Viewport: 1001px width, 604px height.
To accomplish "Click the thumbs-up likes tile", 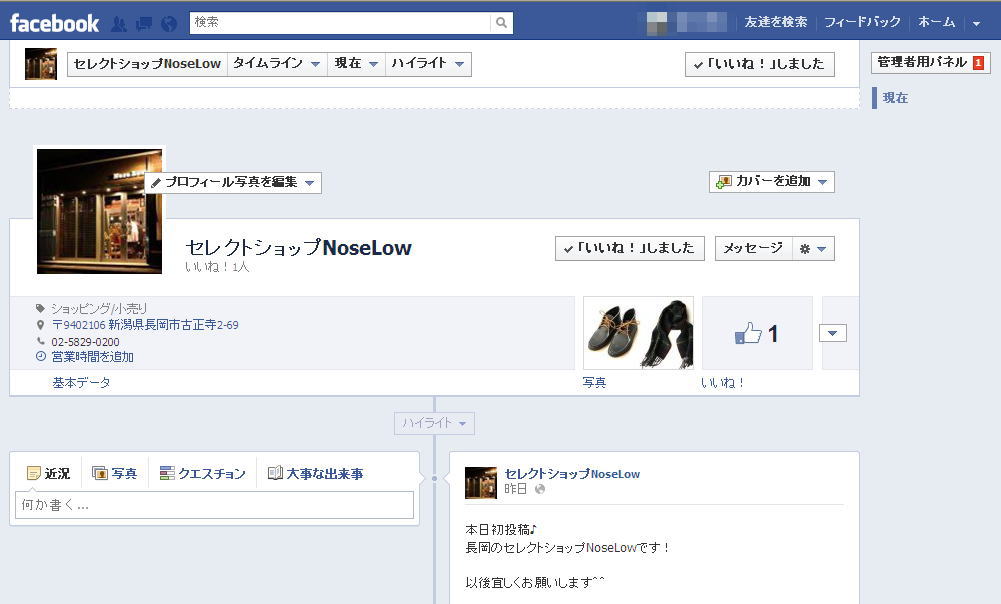I will 757,333.
